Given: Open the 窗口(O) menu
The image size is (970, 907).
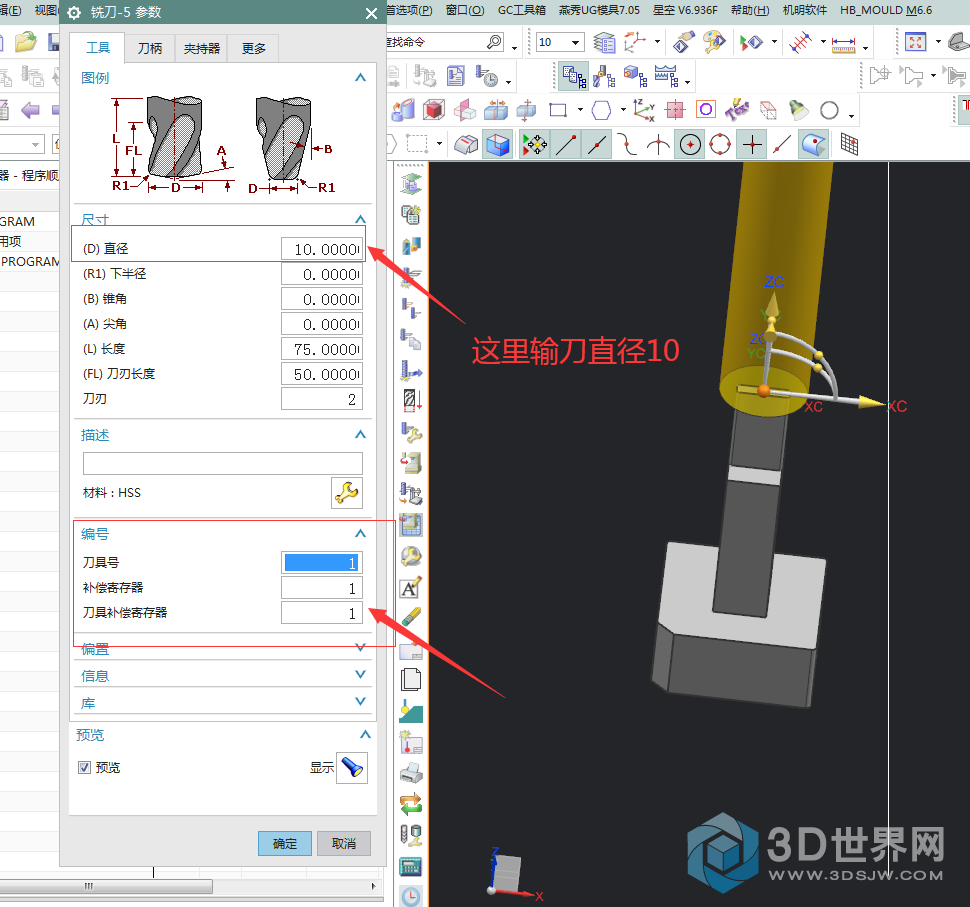Looking at the screenshot, I should pos(465,10).
